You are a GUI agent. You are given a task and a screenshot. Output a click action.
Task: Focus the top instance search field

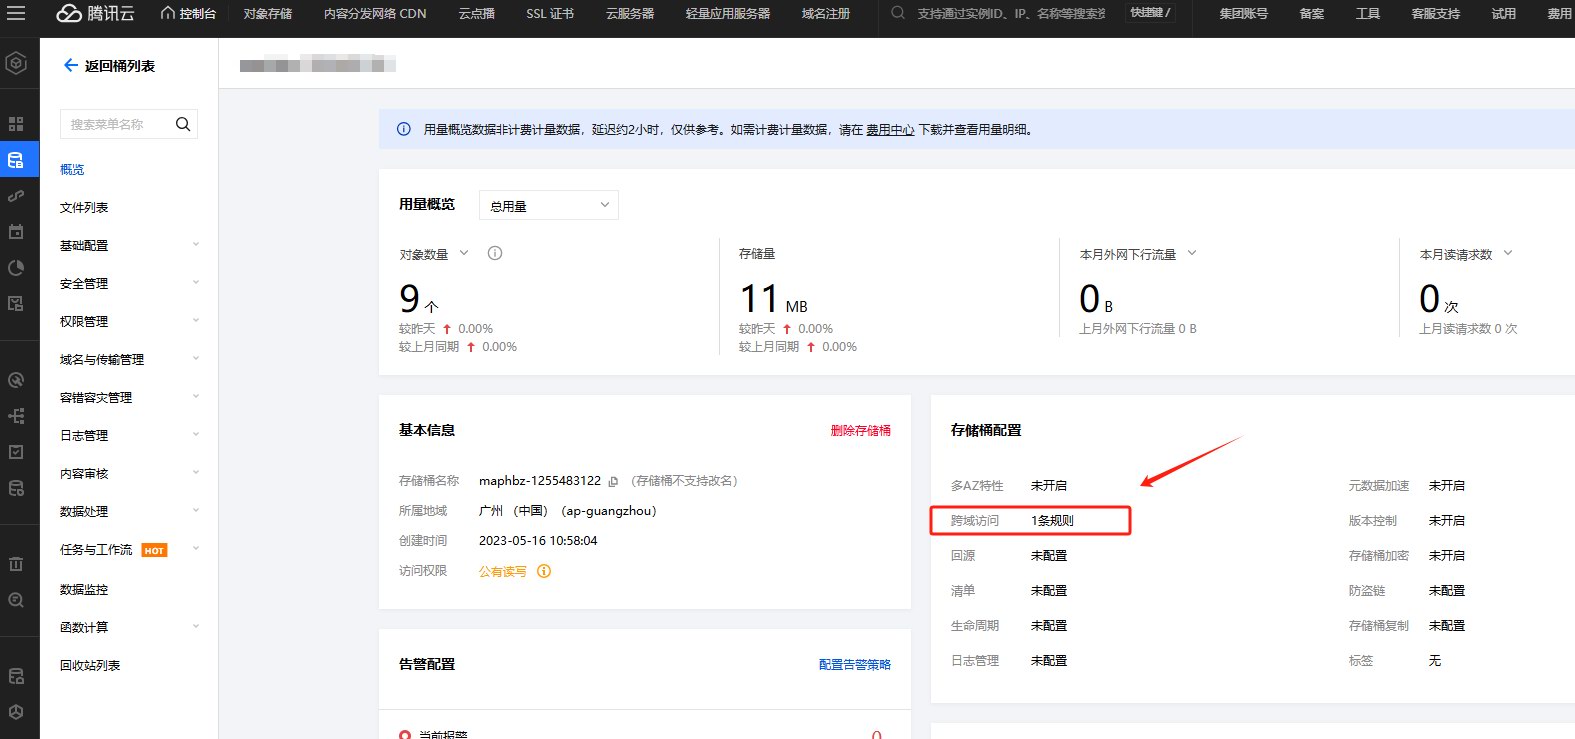pyautogui.click(x=1012, y=13)
